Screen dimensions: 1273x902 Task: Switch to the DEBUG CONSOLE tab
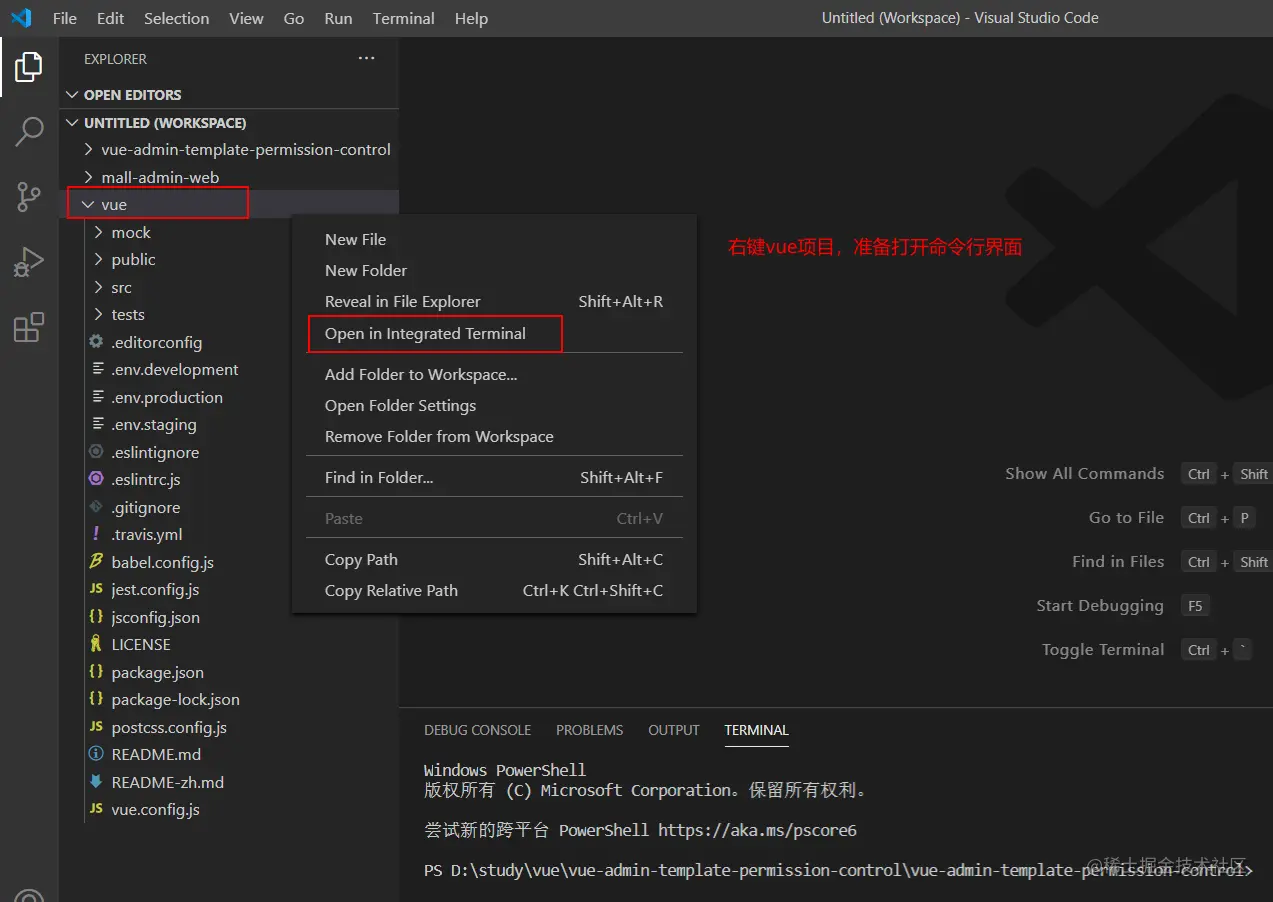pyautogui.click(x=477, y=730)
